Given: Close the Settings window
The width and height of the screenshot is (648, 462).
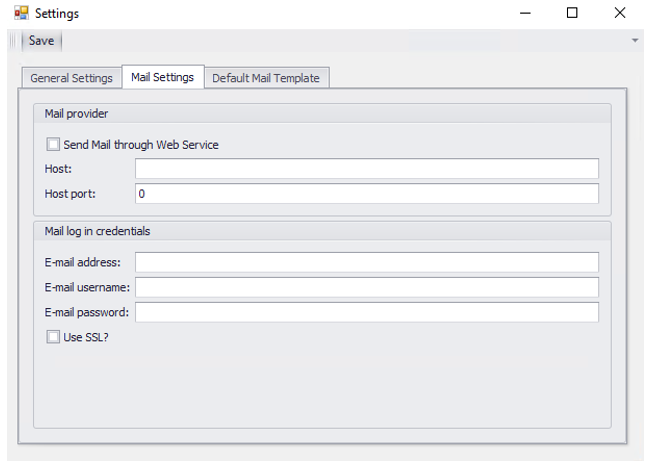Looking at the screenshot, I should click(x=620, y=14).
